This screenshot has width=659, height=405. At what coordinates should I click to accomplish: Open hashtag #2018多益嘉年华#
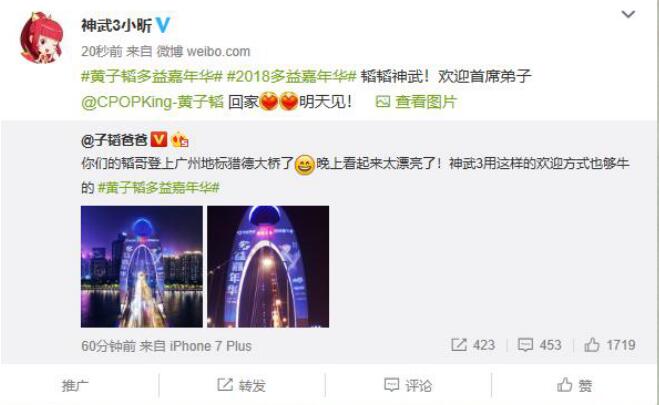291,76
